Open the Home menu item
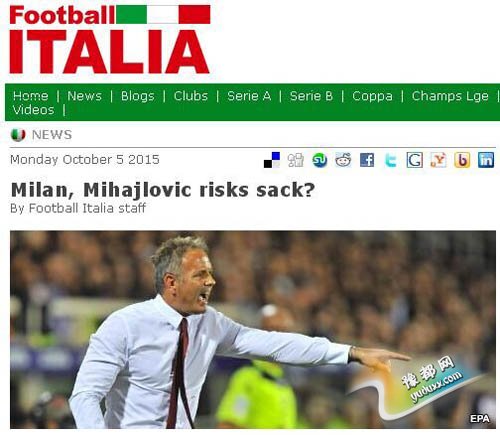The width and height of the screenshot is (500, 435). tap(31, 96)
